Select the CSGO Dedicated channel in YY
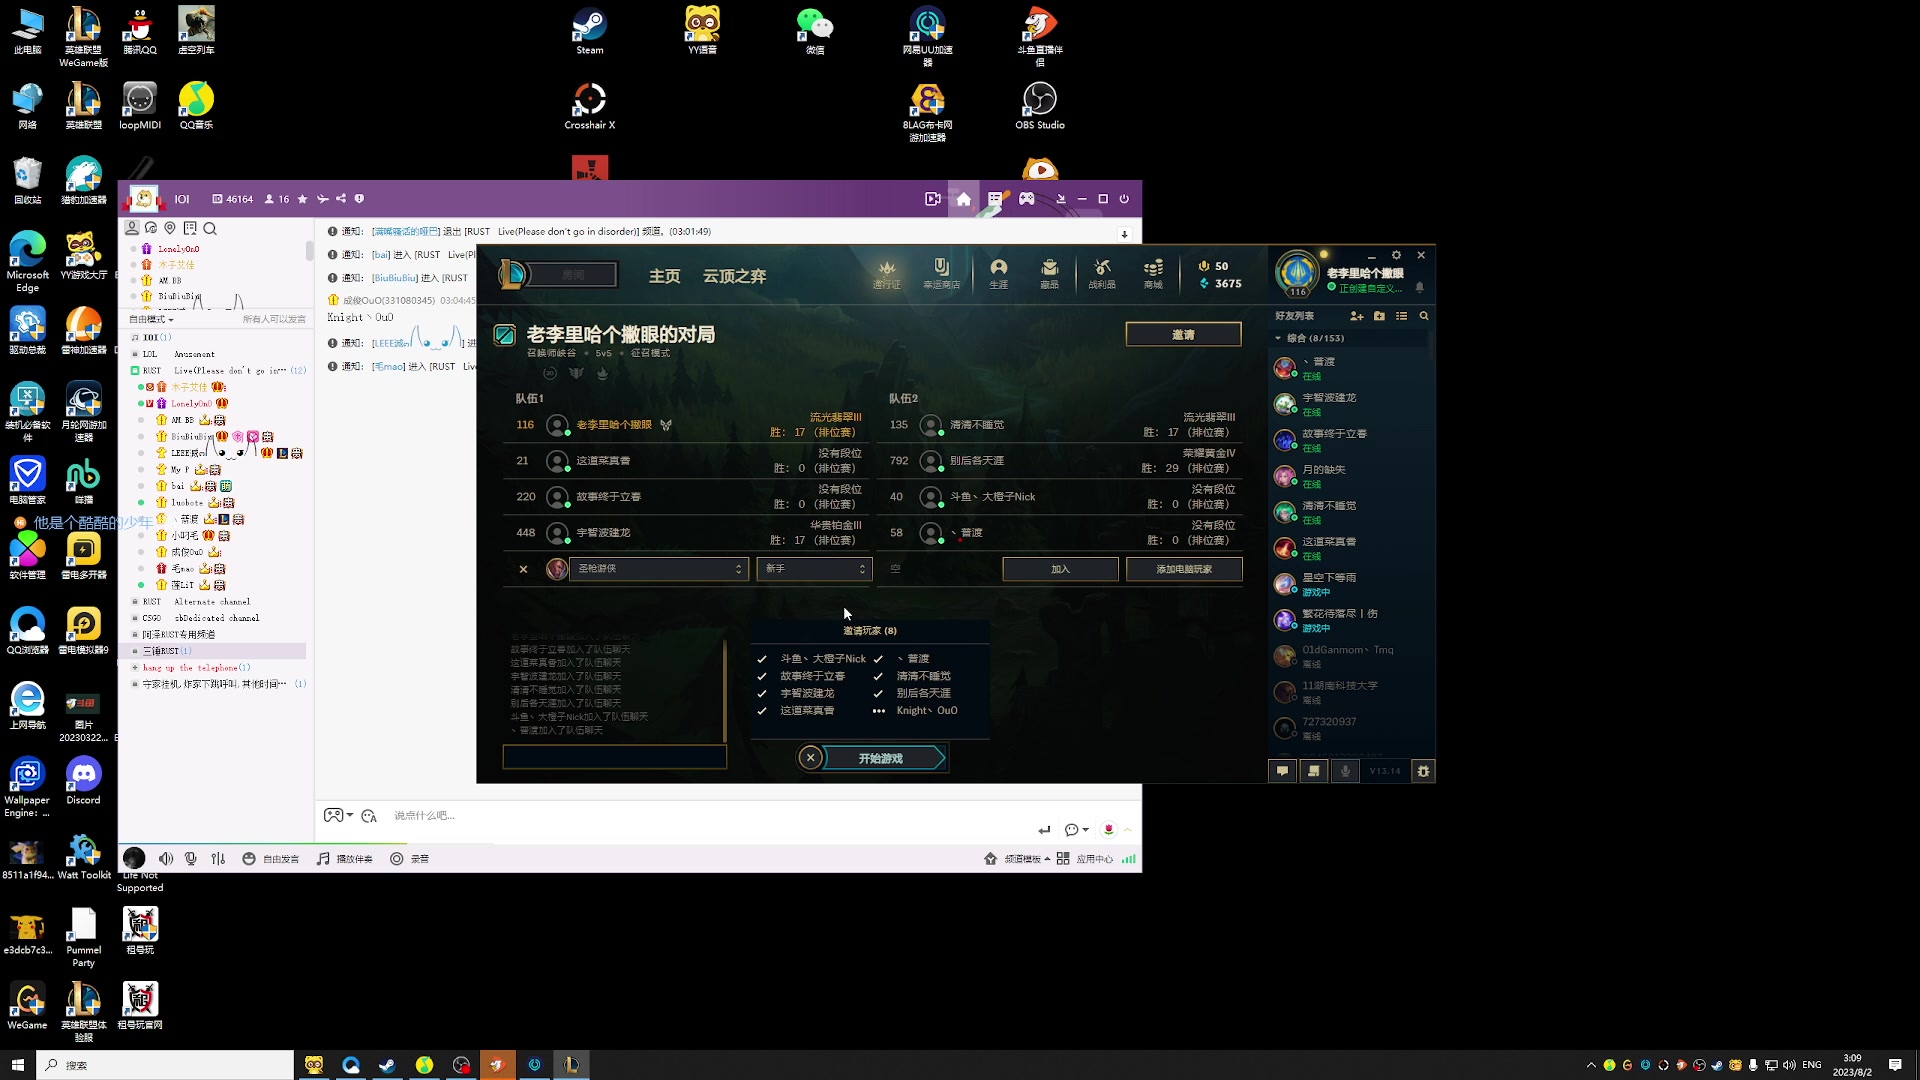Viewport: 1920px width, 1080px height. pos(200,618)
